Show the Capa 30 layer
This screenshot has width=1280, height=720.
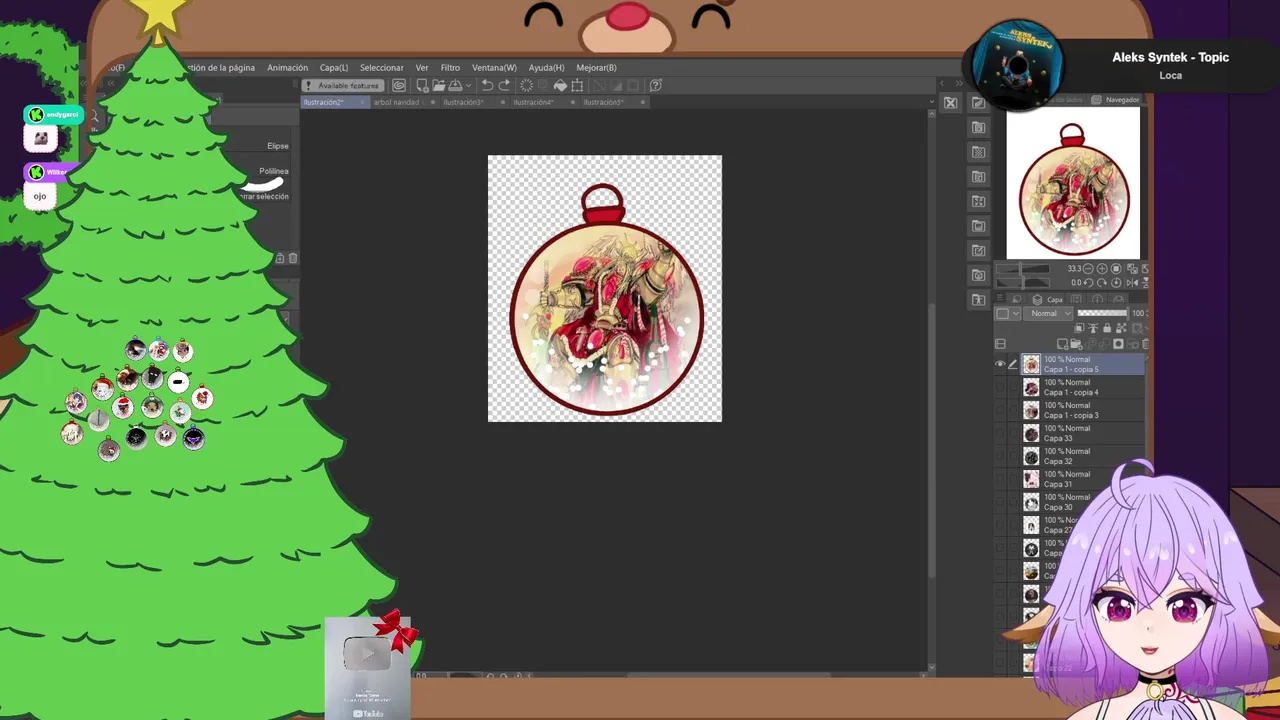click(x=1000, y=503)
